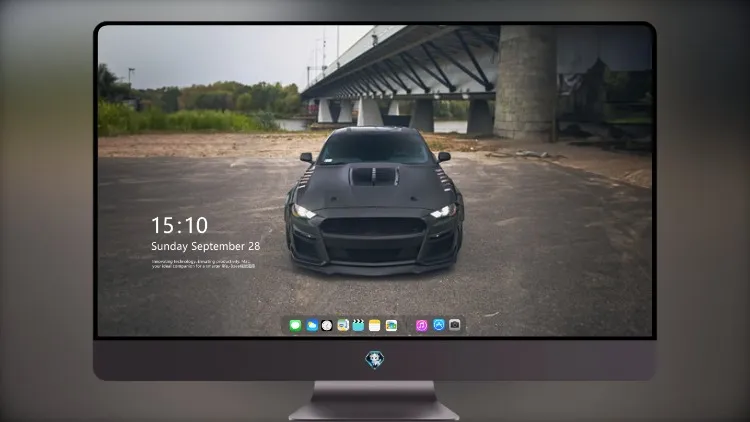750x422 pixels.
Task: Click the Sunday September 28 date text
Action: tap(206, 246)
